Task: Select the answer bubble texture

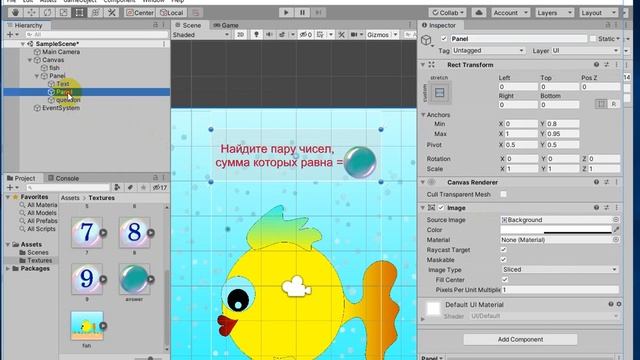Action: click(x=134, y=279)
